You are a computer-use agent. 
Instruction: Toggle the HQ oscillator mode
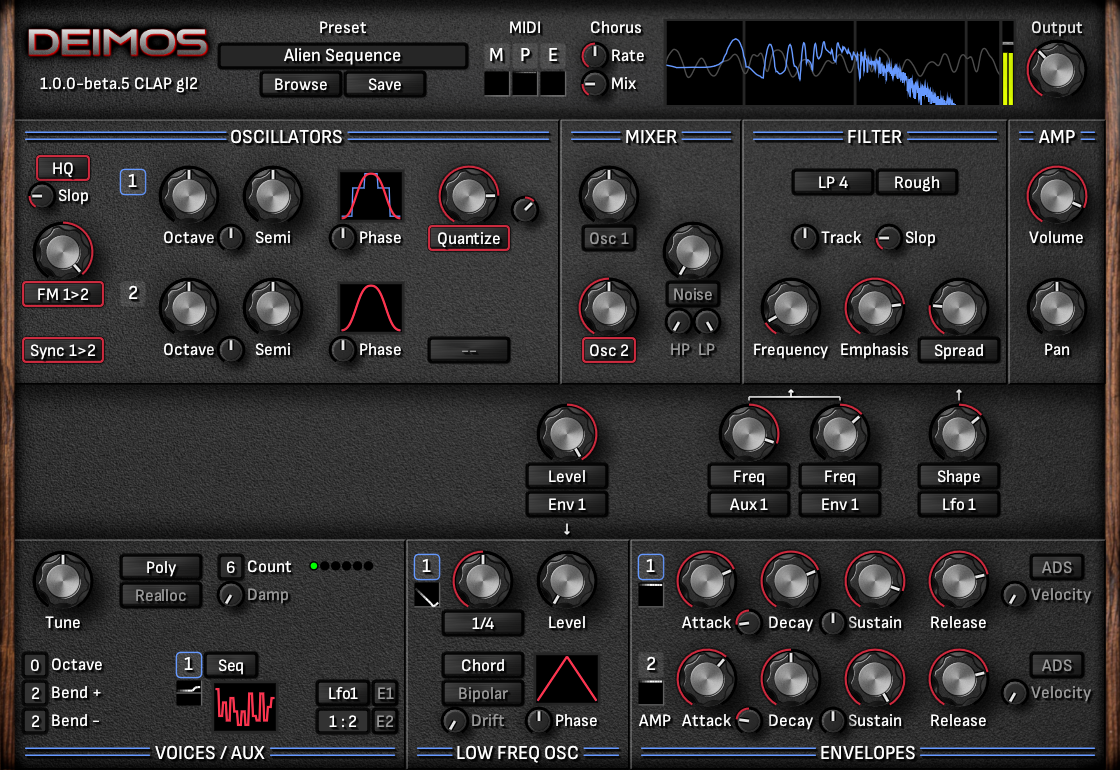[63, 169]
